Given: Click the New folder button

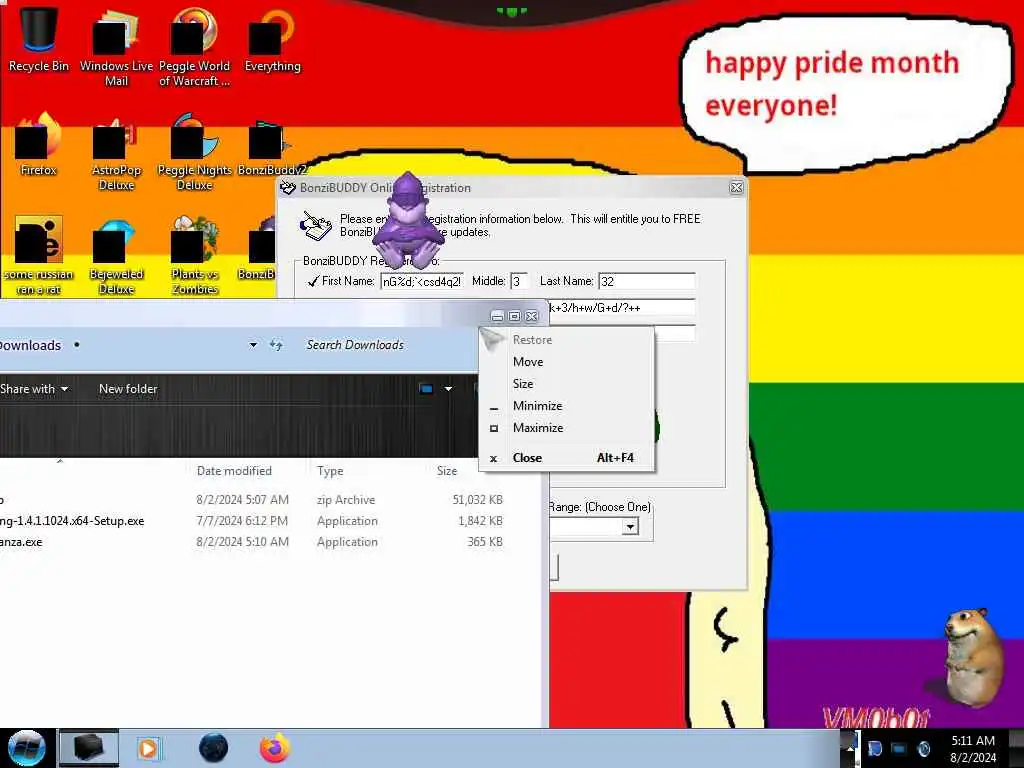Looking at the screenshot, I should [x=128, y=389].
